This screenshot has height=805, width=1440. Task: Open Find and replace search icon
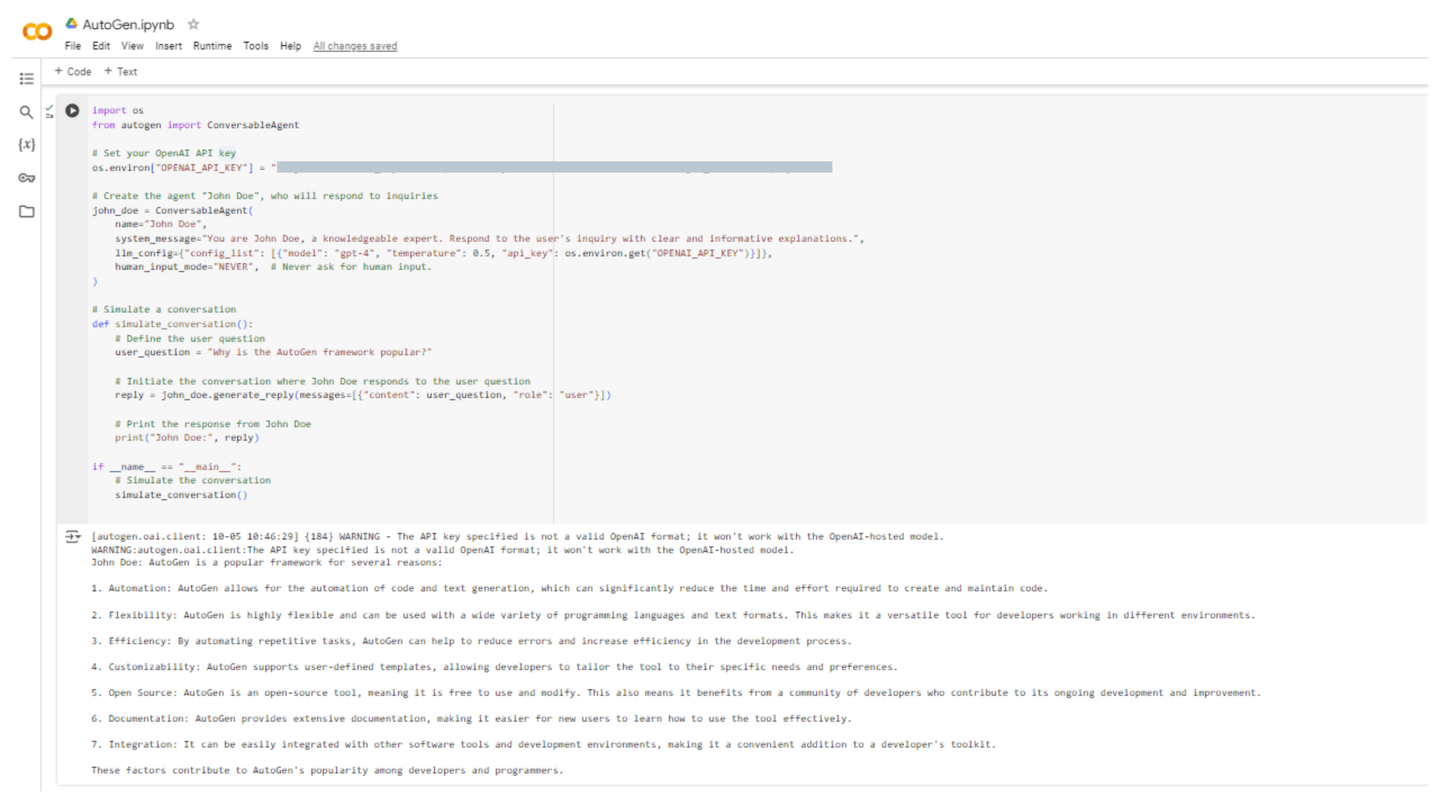point(27,112)
